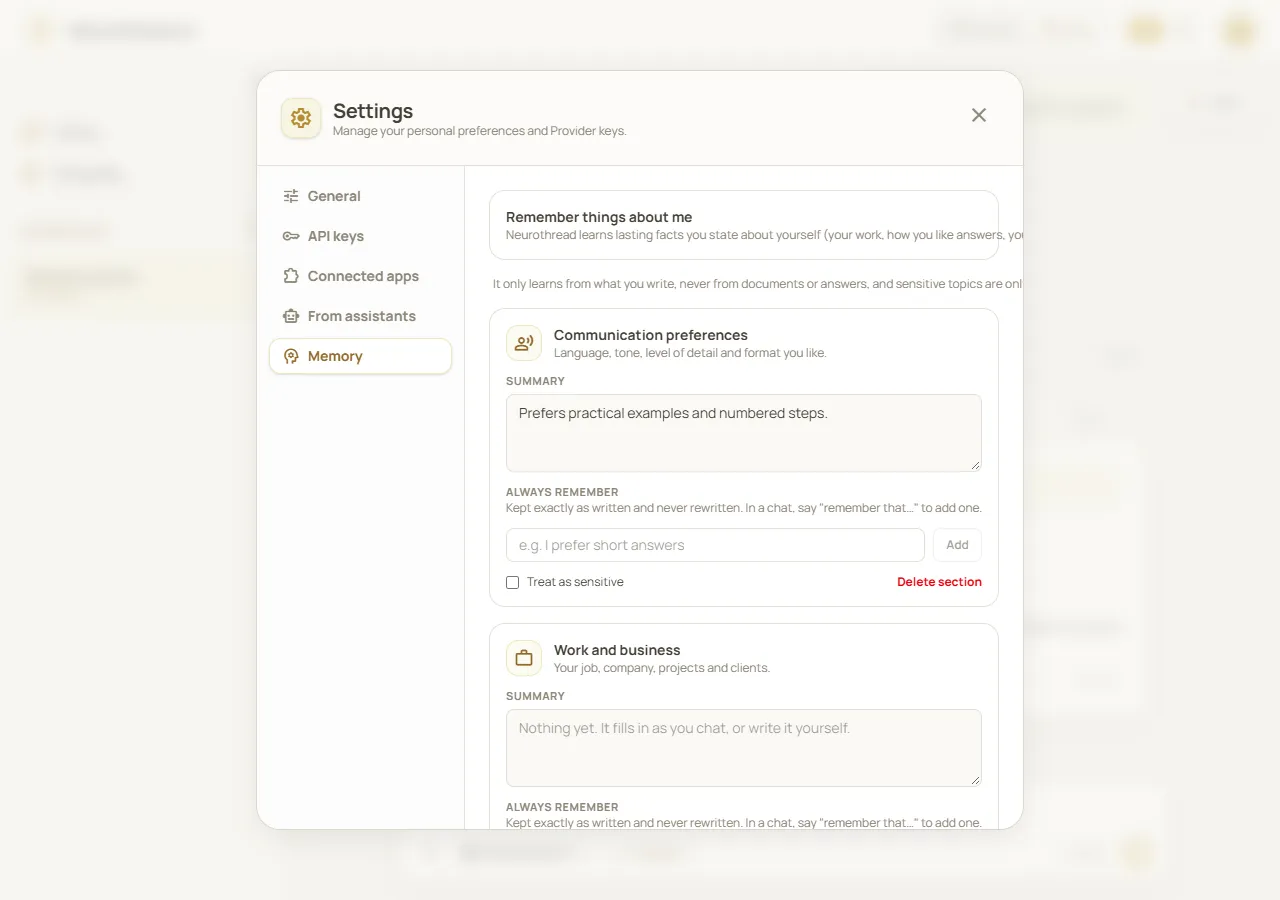Select From assistants tab

click(x=360, y=316)
